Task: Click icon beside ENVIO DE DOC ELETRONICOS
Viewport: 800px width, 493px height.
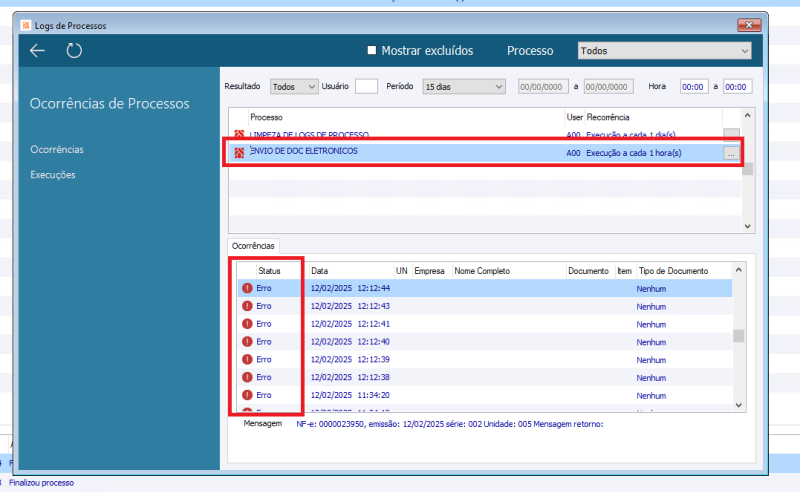Action: pyautogui.click(x=239, y=153)
